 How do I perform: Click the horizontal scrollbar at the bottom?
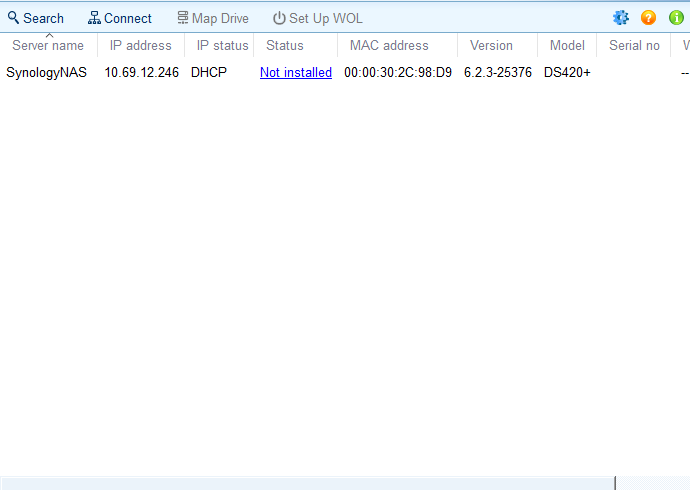[x=307, y=483]
